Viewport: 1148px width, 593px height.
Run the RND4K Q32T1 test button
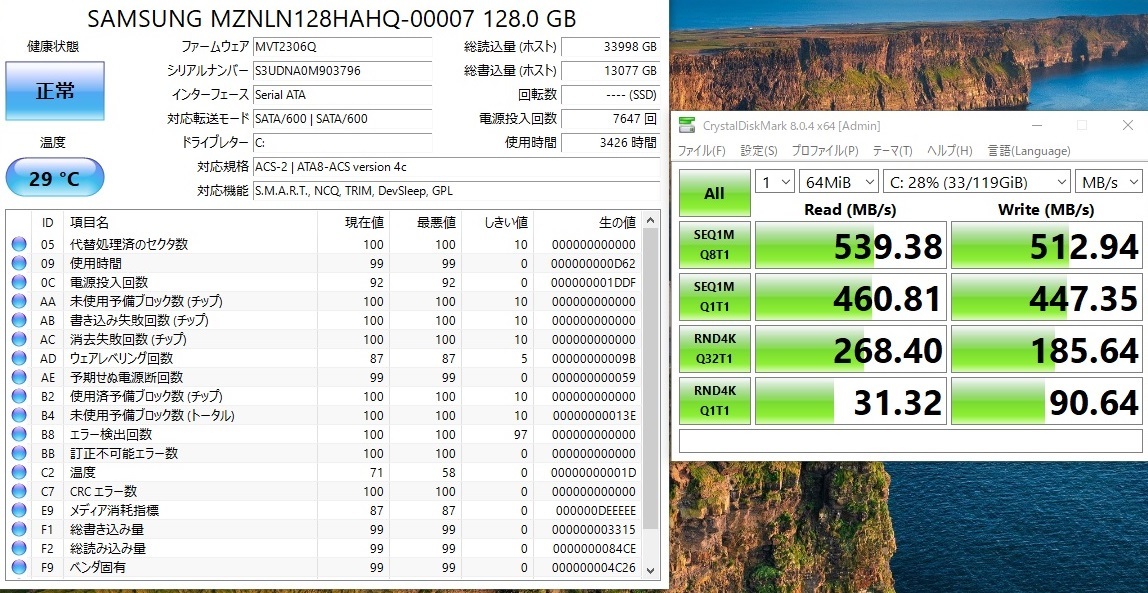pos(715,348)
